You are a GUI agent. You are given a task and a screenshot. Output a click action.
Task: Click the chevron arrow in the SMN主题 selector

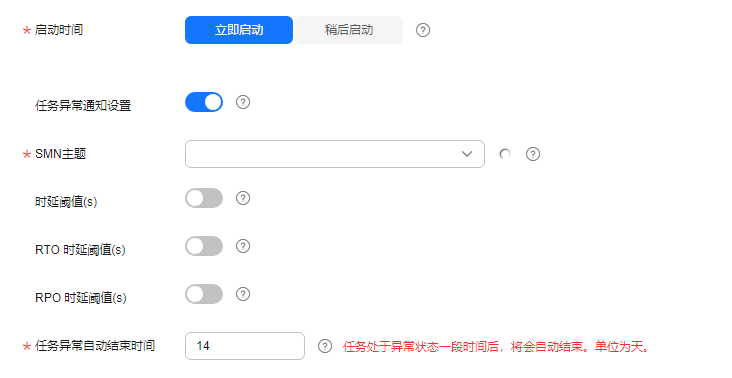tap(467, 154)
